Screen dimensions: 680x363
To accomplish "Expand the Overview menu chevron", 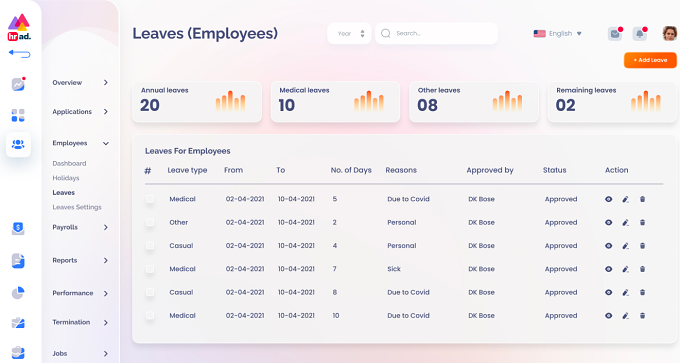I will click(x=105, y=82).
